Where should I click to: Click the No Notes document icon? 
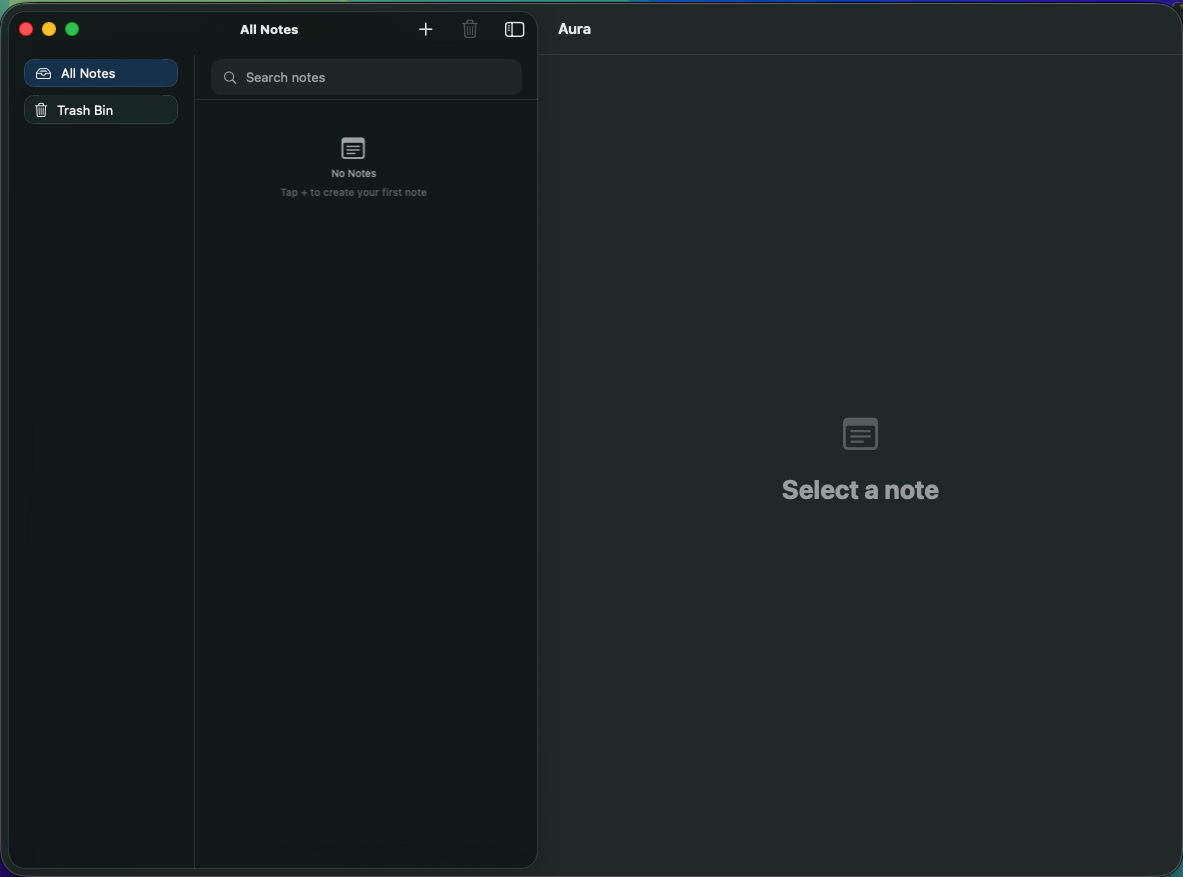coord(353,148)
